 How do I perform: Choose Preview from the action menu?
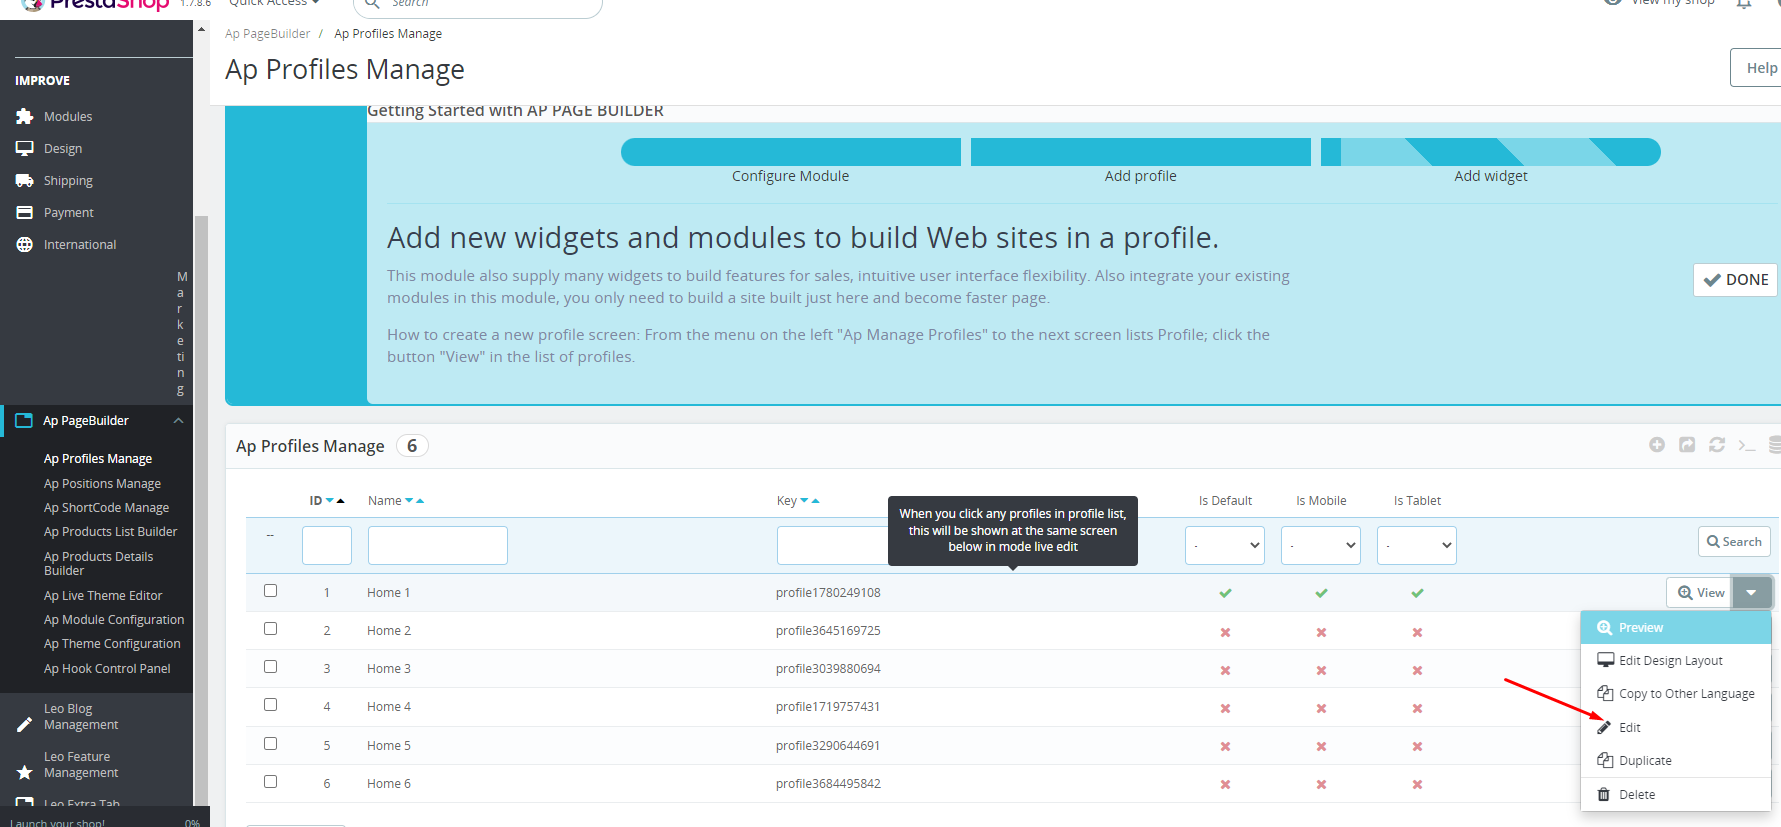1676,628
